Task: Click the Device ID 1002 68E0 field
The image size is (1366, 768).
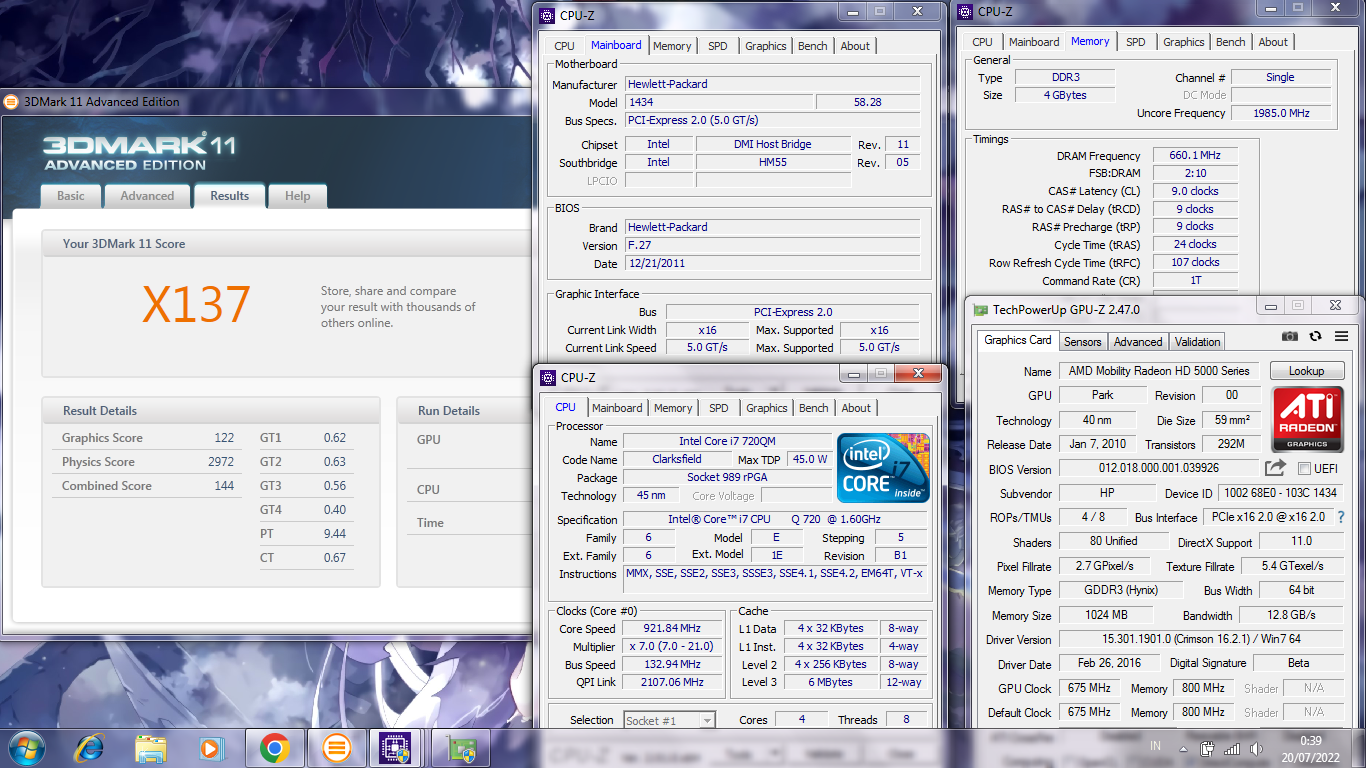Action: pos(1283,494)
